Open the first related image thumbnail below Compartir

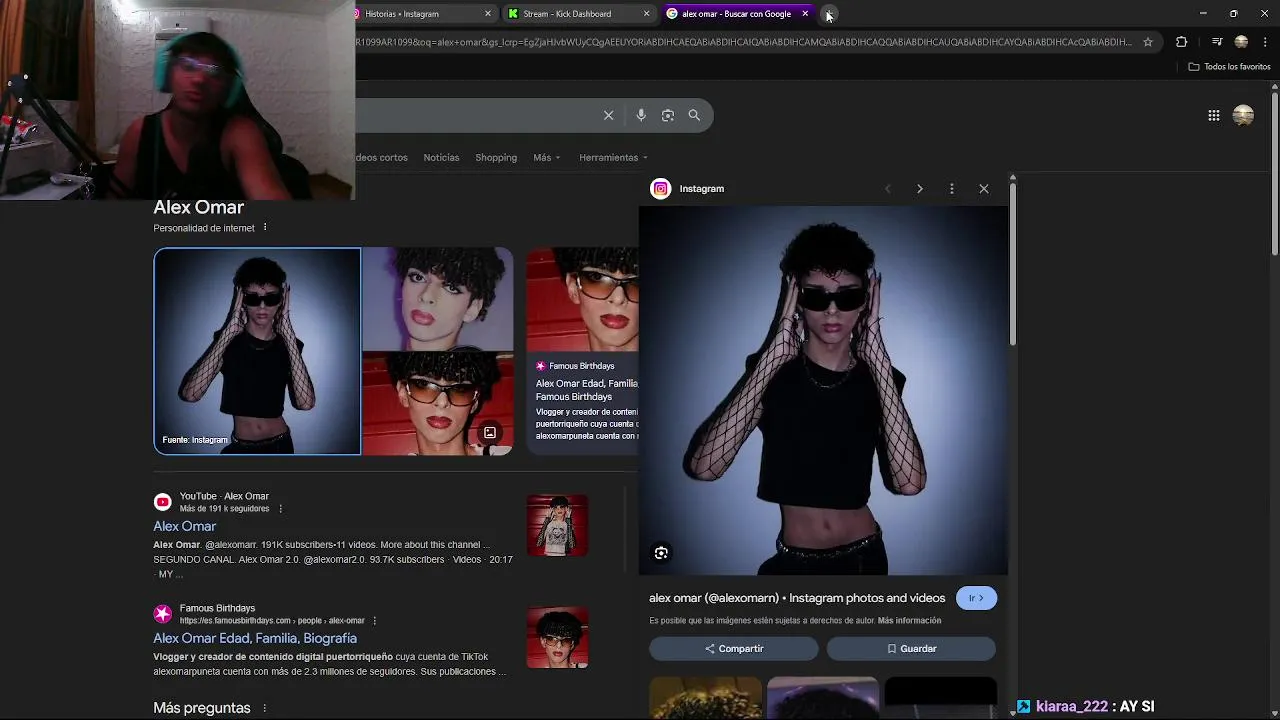[705, 698]
